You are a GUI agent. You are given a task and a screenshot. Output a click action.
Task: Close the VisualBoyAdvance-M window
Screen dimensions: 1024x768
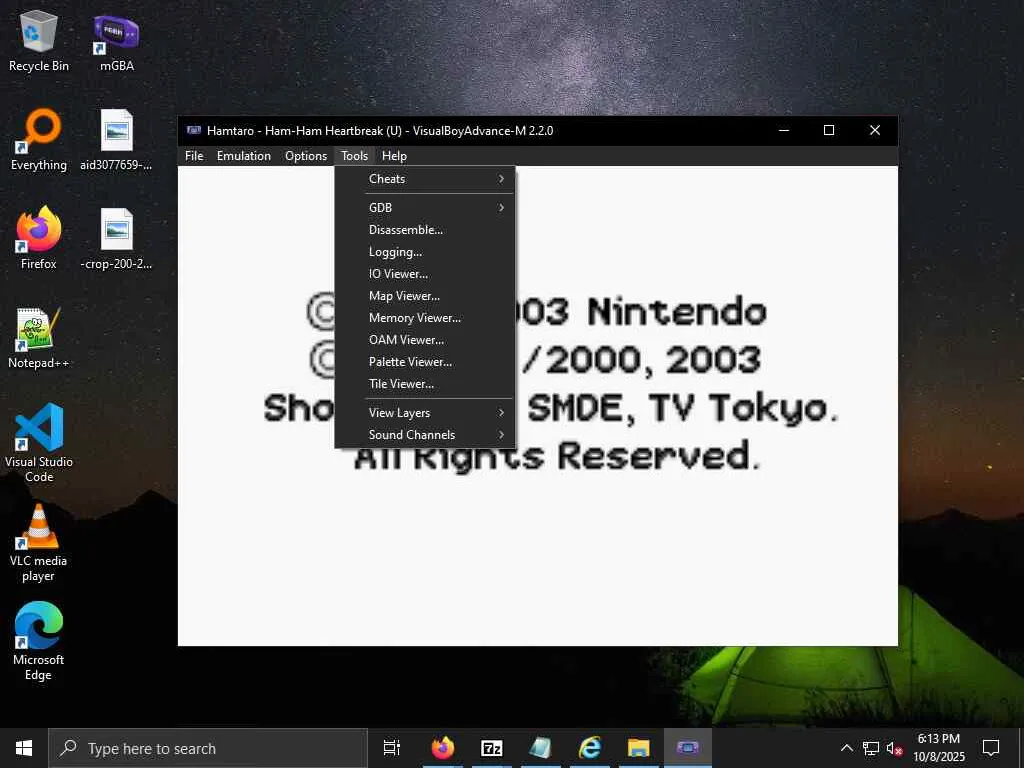(875, 130)
